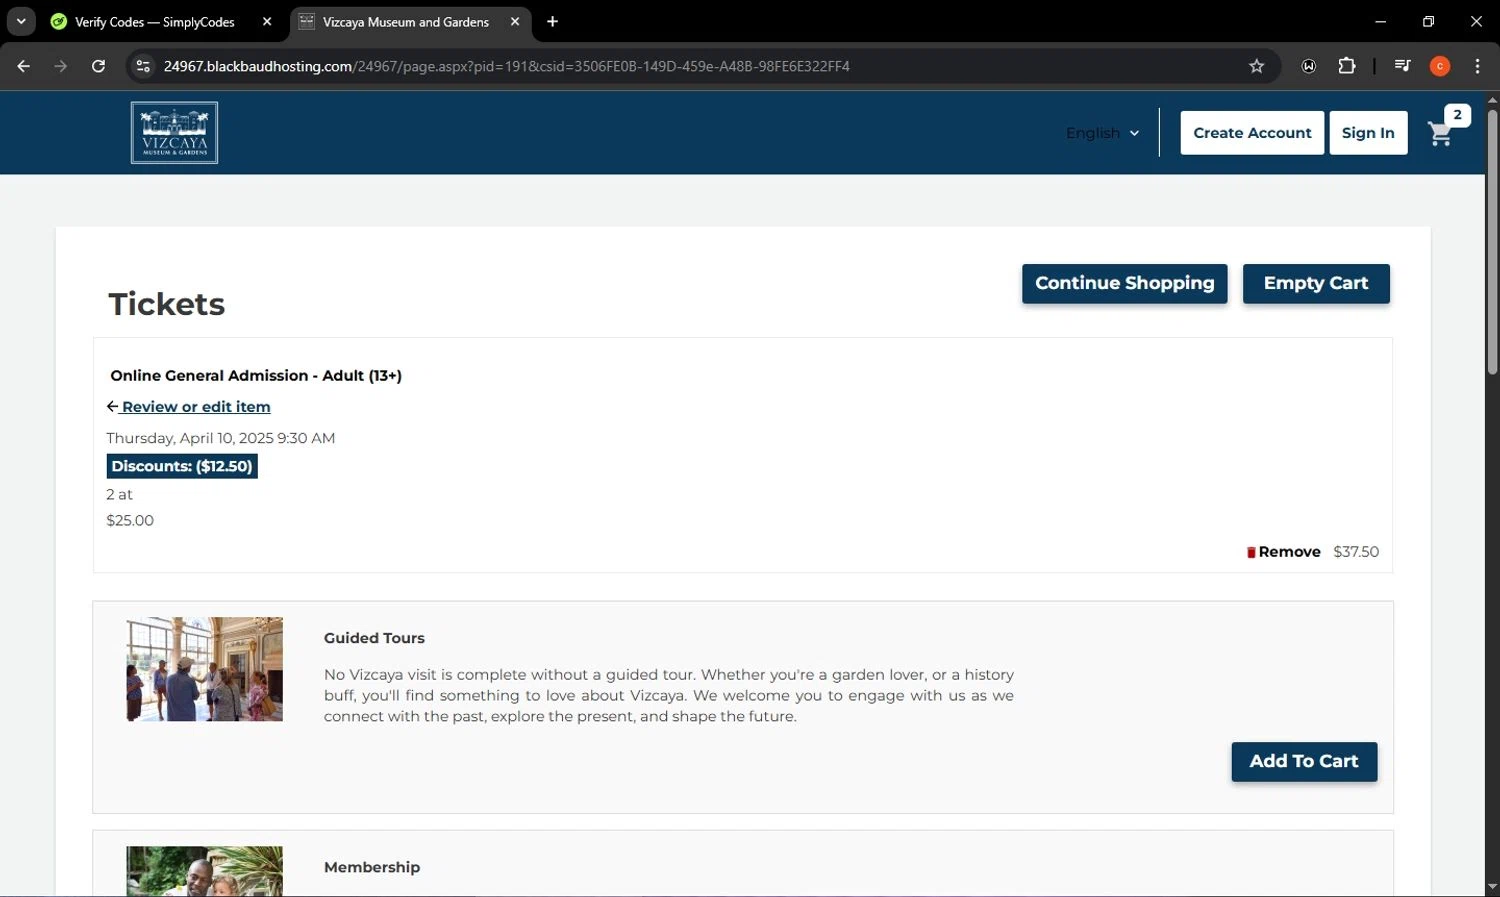Image resolution: width=1500 pixels, height=897 pixels.
Task: Click the W extension icon in toolbar
Action: point(1309,66)
